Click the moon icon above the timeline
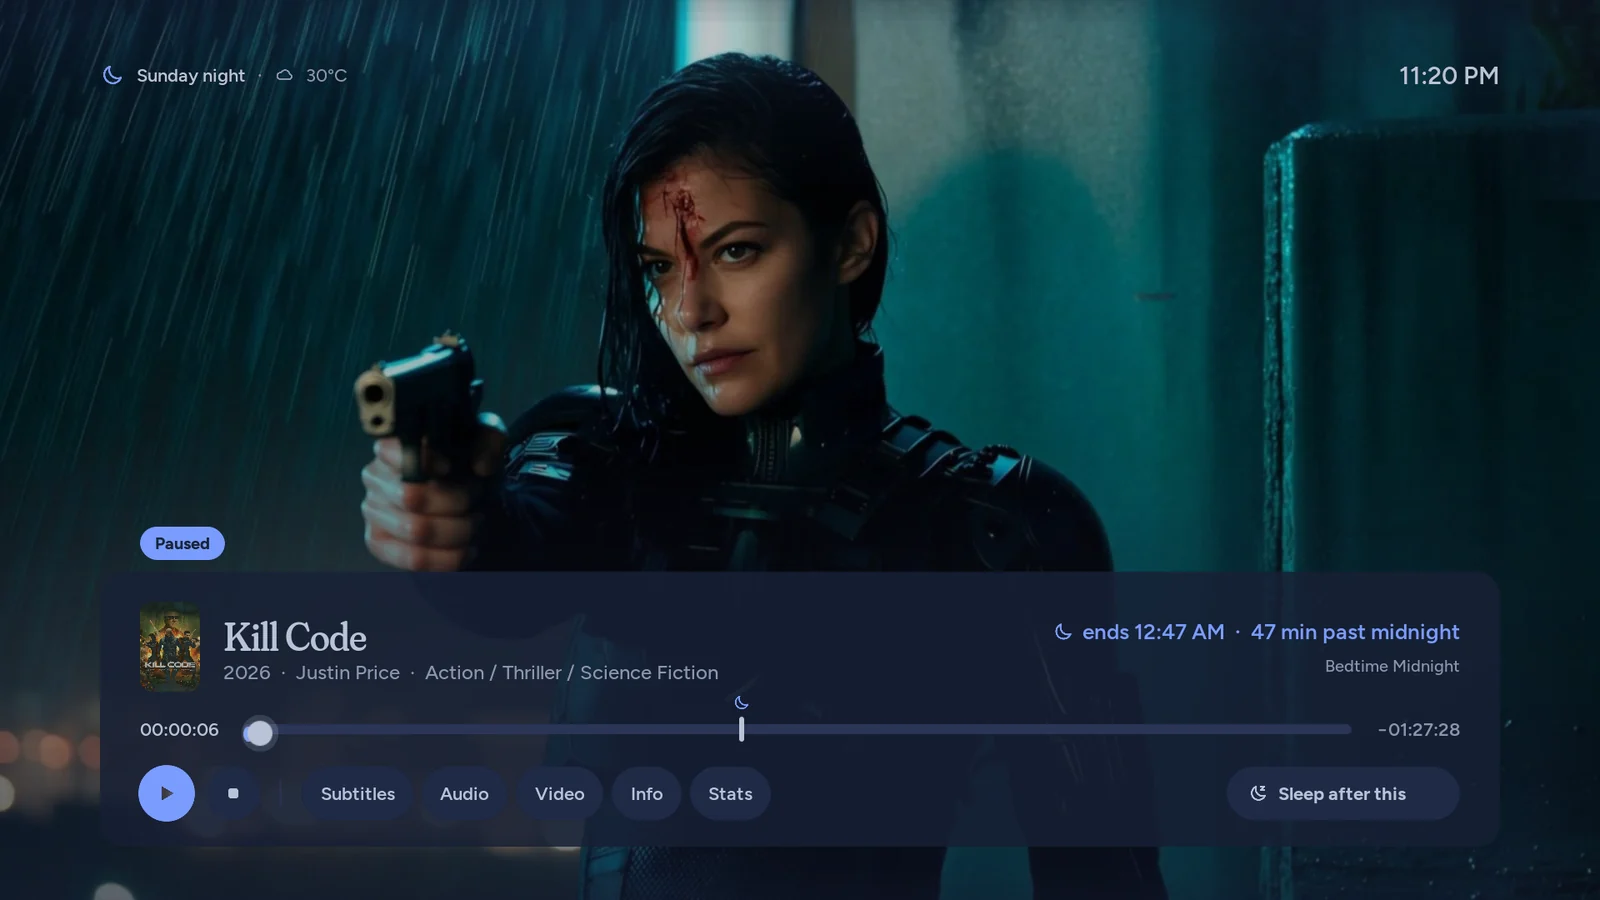The height and width of the screenshot is (900, 1600). point(741,703)
